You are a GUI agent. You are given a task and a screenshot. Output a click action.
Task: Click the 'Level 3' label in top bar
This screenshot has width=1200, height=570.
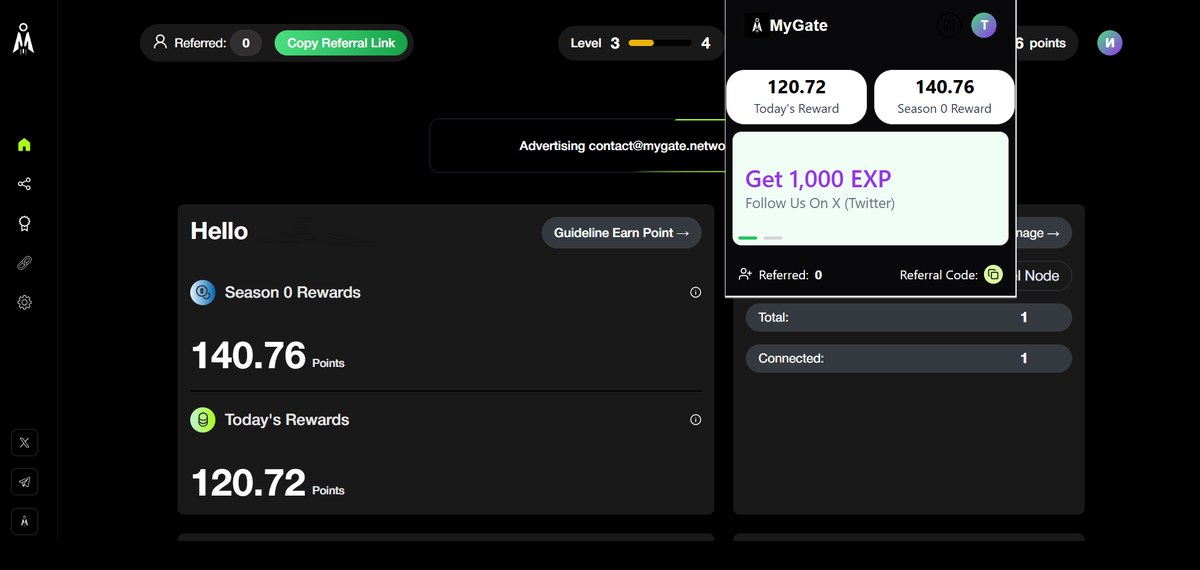[595, 43]
